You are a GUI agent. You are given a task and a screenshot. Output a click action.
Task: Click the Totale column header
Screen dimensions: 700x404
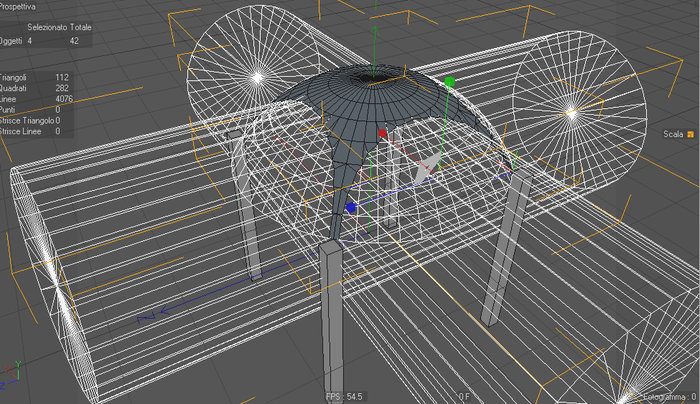pyautogui.click(x=80, y=27)
